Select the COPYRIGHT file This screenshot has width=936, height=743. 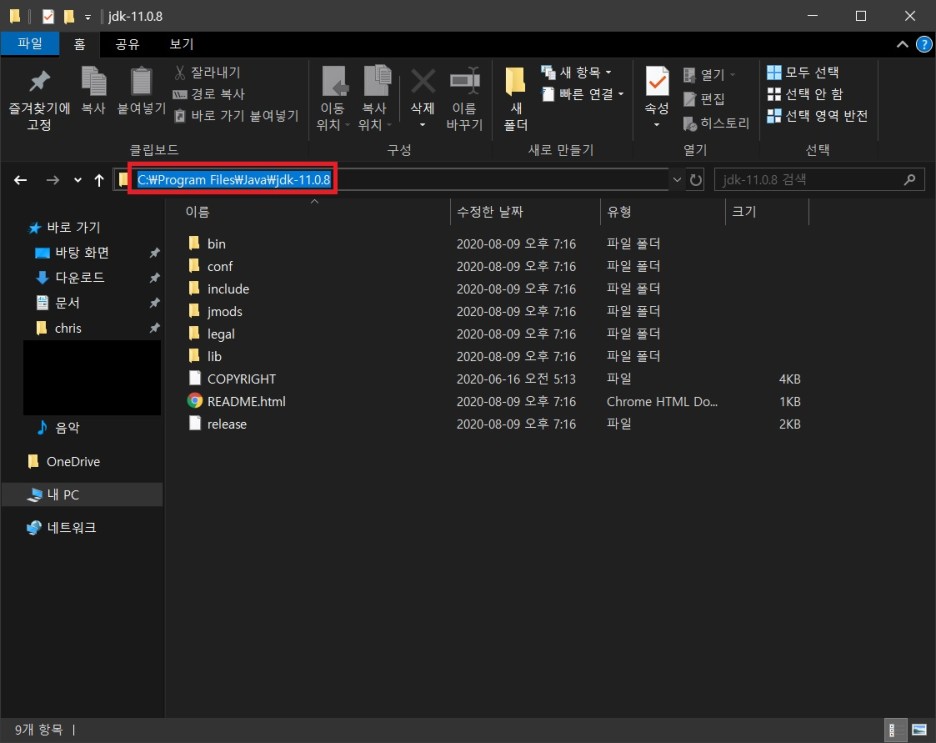(241, 379)
